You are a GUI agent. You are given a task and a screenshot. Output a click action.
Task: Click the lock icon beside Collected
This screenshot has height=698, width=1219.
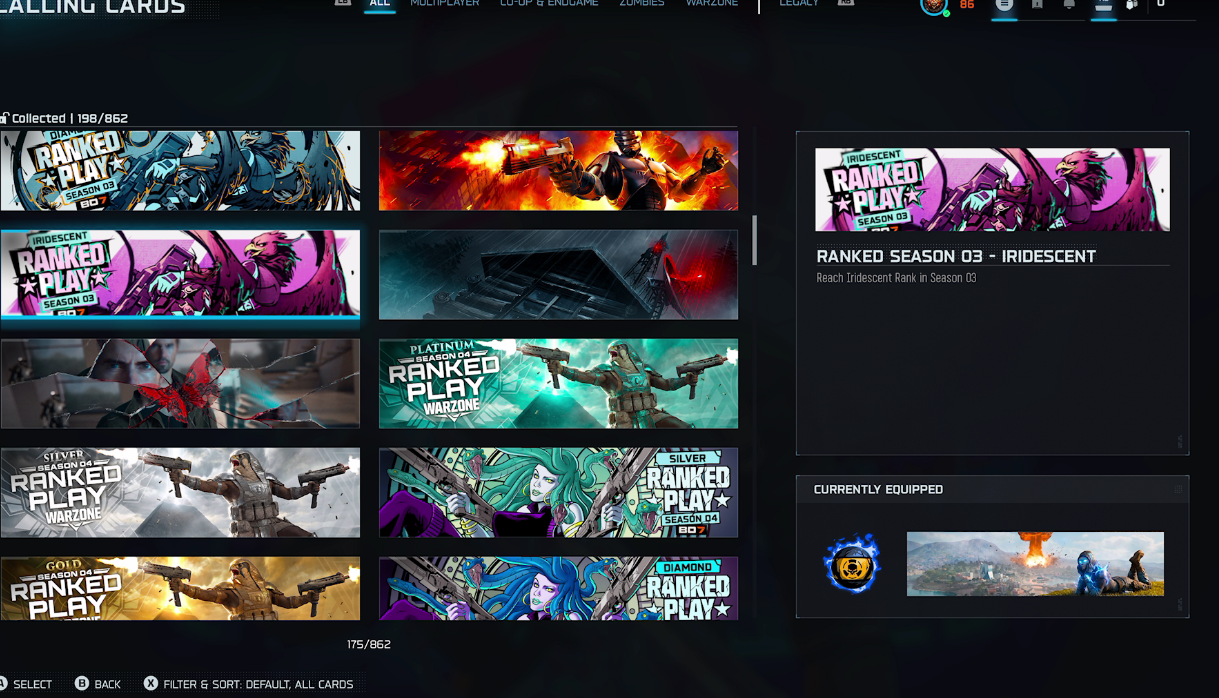(x=5, y=118)
